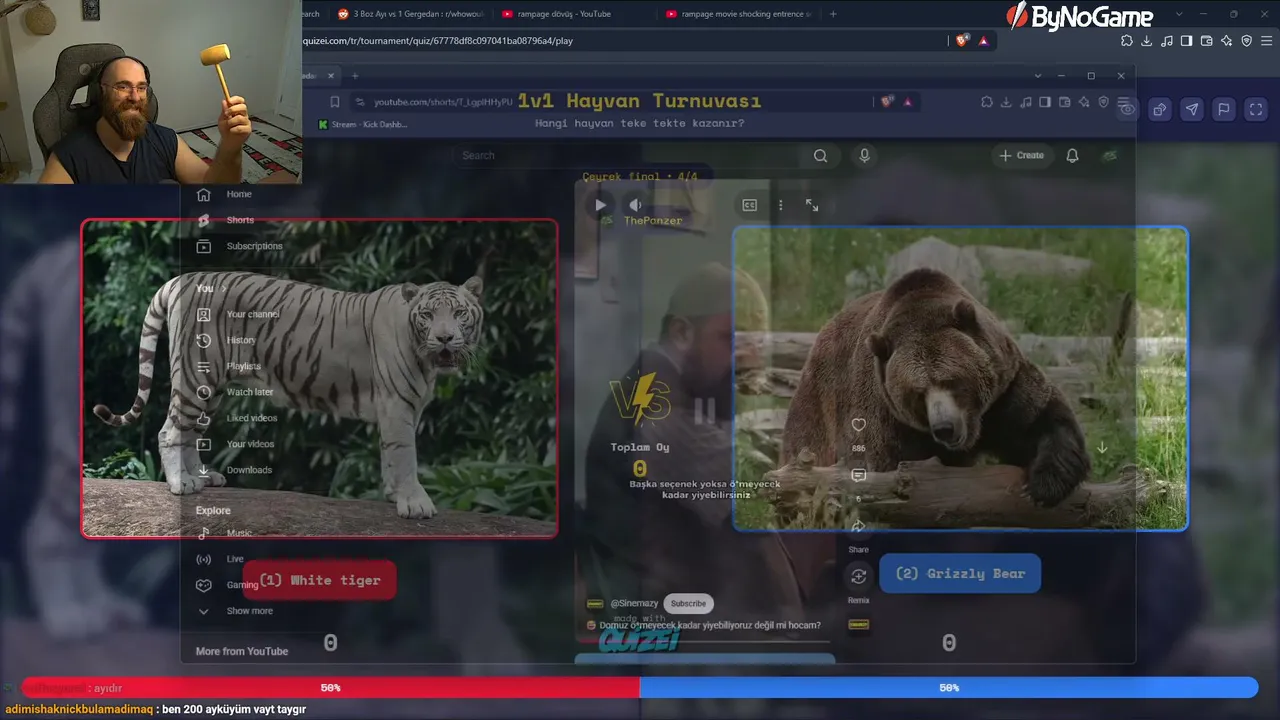Go to Subscriptions in YouTube sidebar

240,246
